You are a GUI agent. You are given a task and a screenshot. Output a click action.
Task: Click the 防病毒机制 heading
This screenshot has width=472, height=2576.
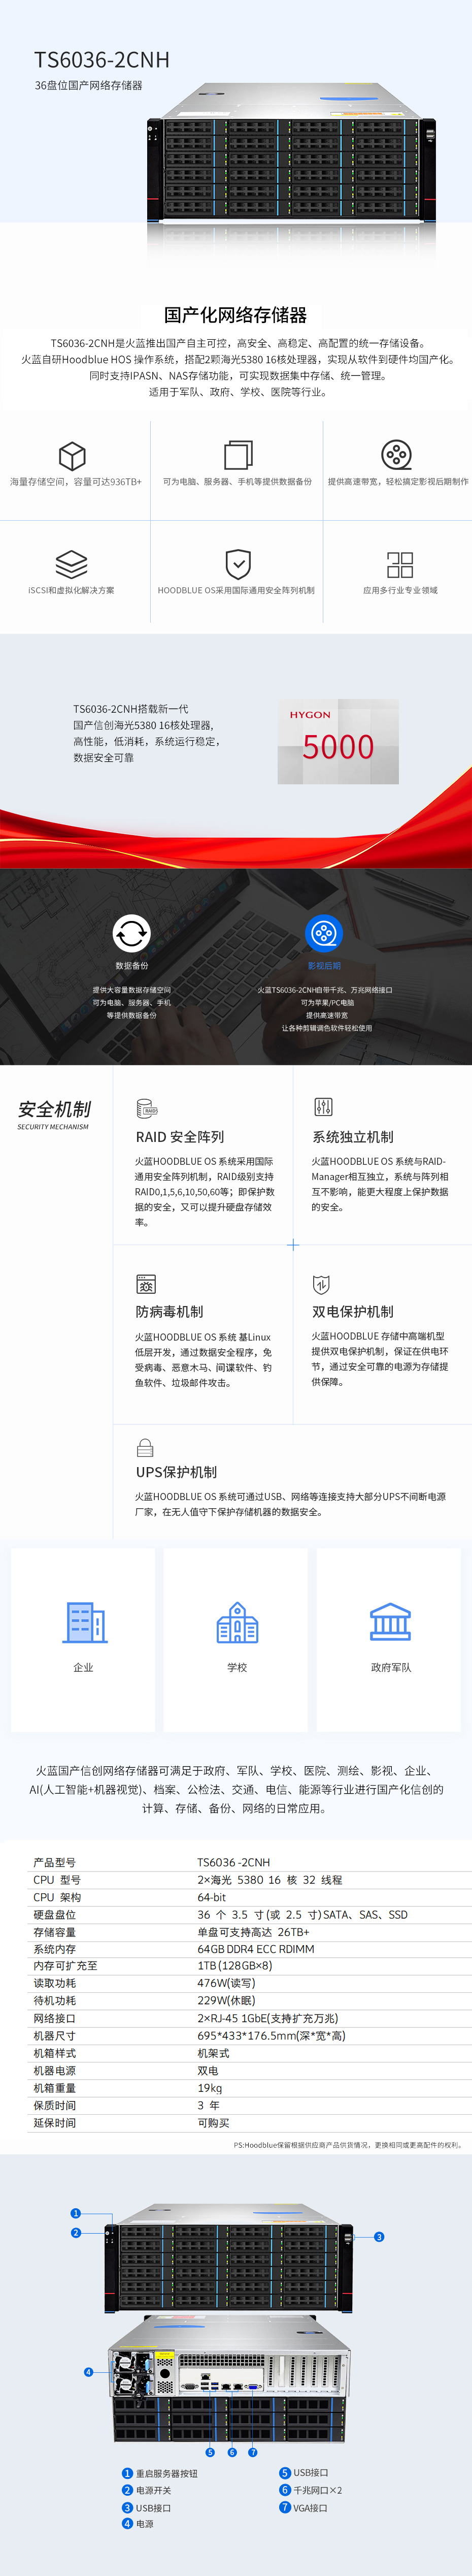[x=169, y=1311]
